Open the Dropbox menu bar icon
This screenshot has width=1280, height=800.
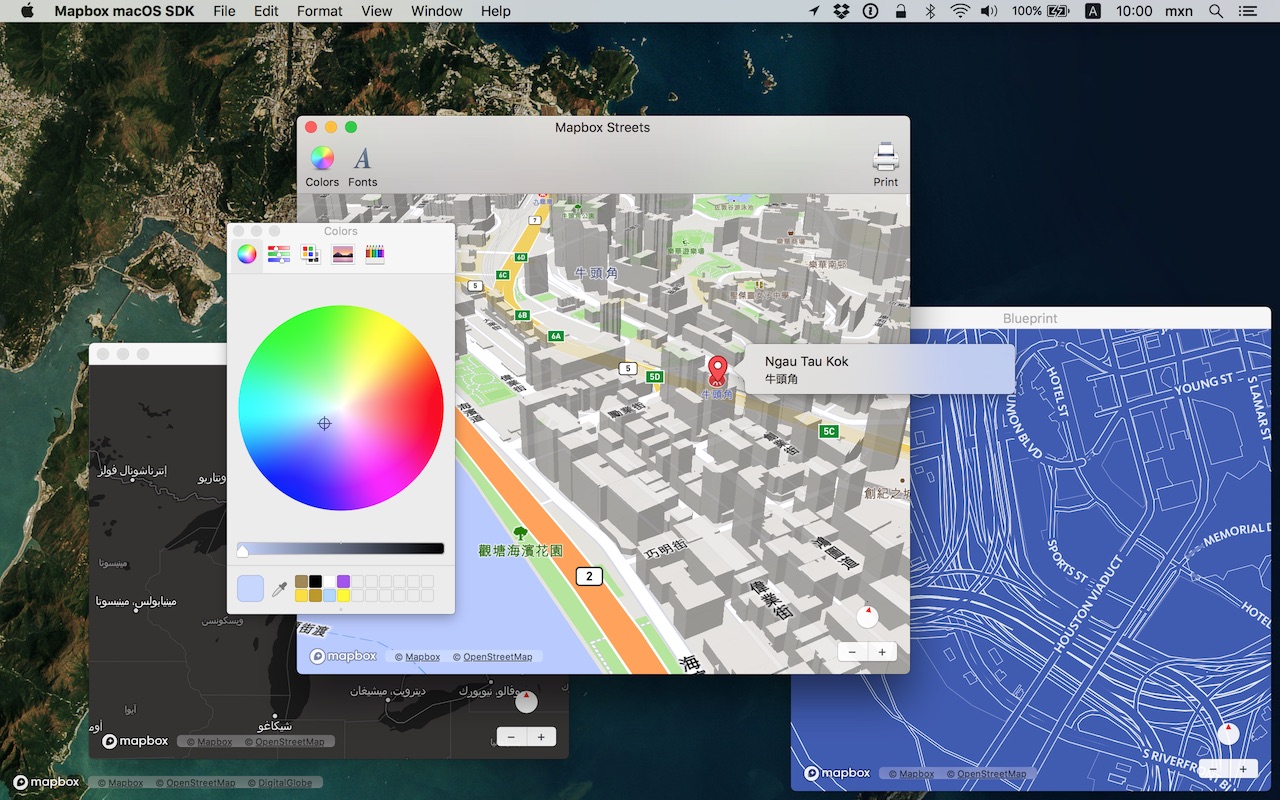(842, 11)
